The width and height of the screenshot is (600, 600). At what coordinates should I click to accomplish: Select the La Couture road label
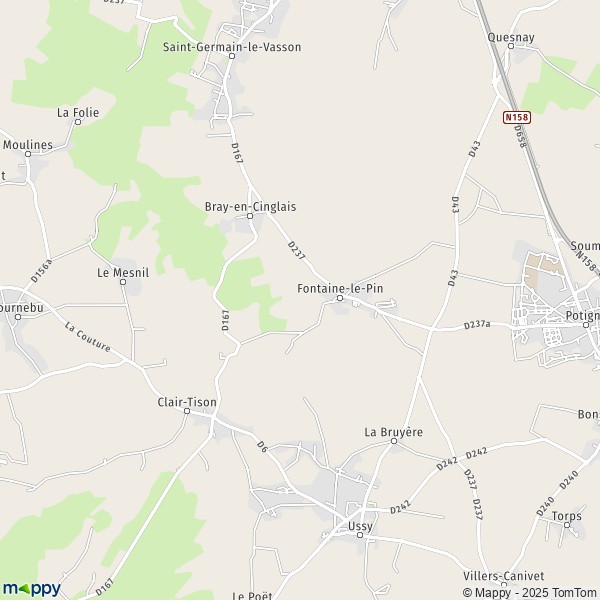point(87,337)
